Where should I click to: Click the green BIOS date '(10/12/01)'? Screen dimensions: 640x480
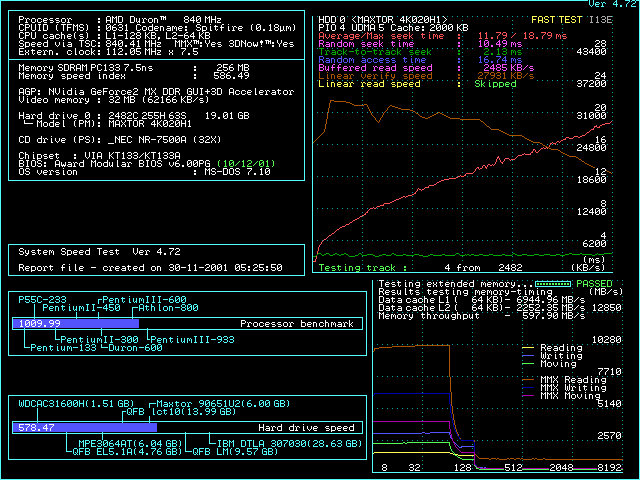[x=246, y=164]
